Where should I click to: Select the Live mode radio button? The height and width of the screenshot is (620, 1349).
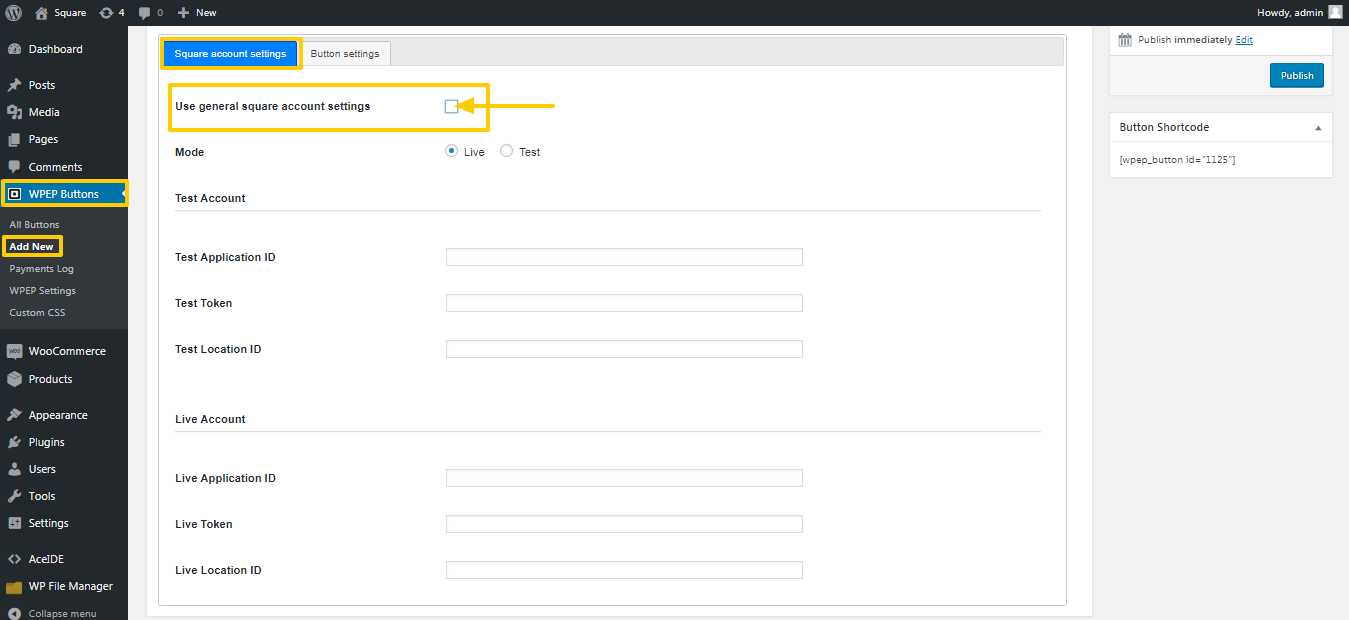click(451, 151)
